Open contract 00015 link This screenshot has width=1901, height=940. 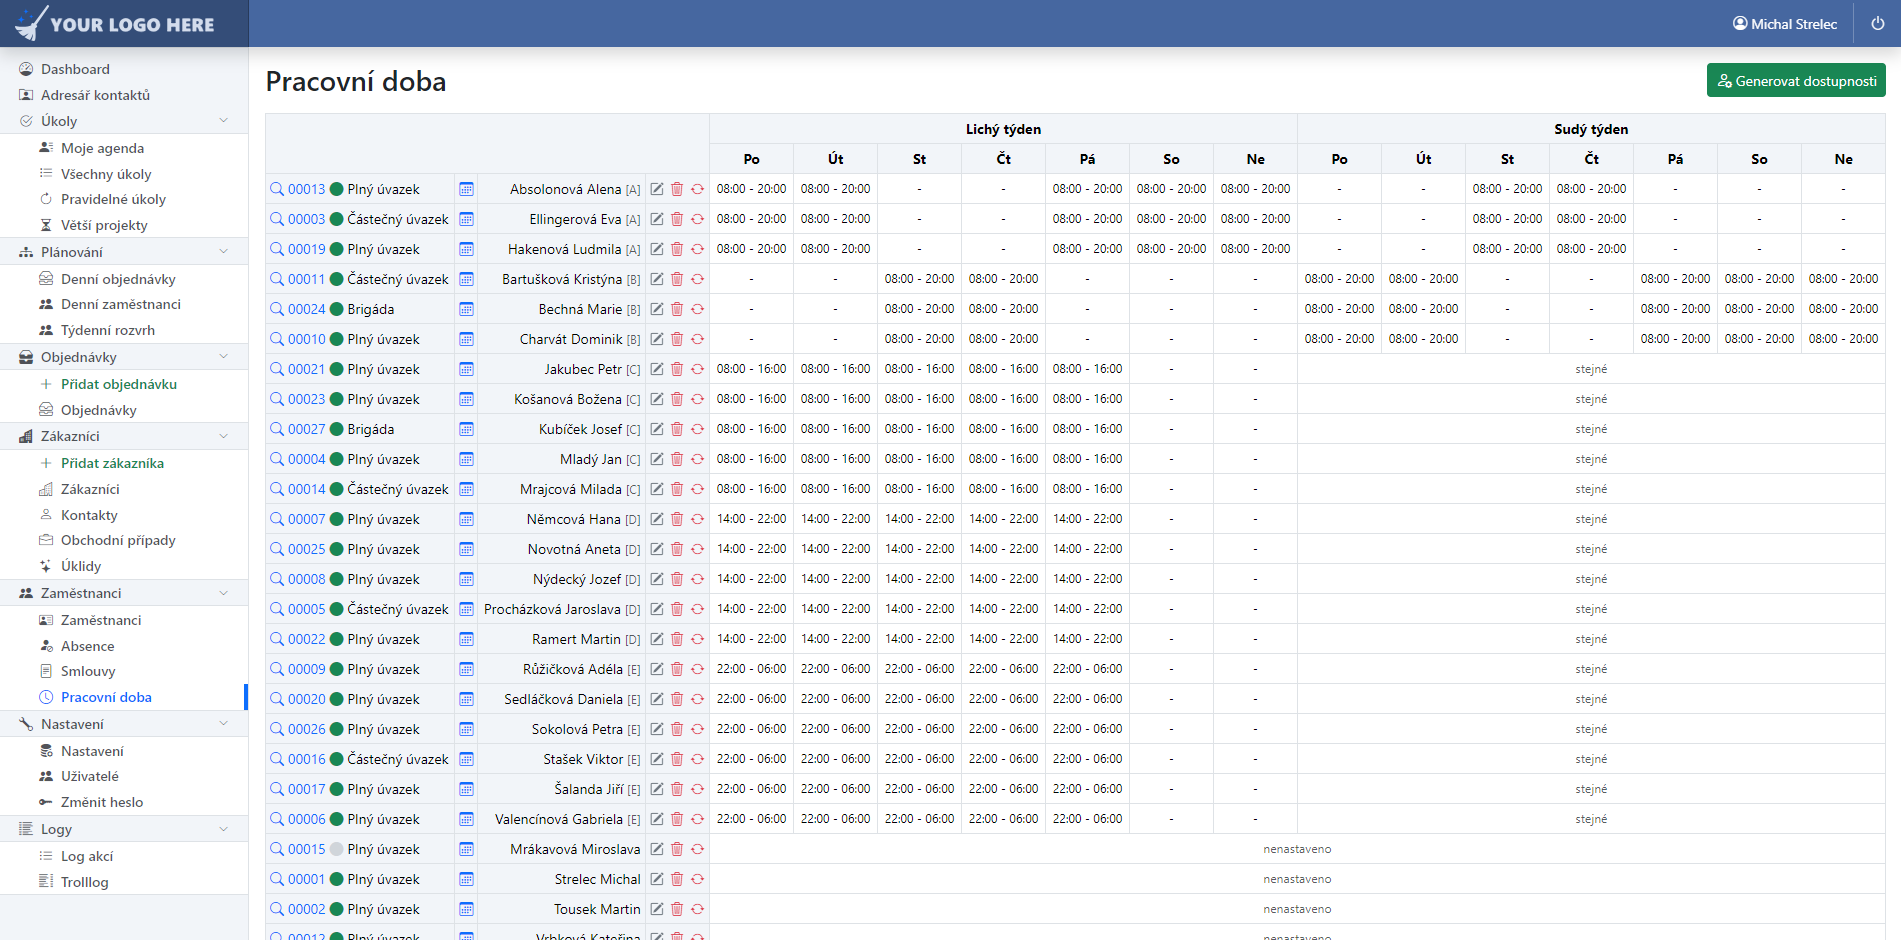[x=307, y=849]
